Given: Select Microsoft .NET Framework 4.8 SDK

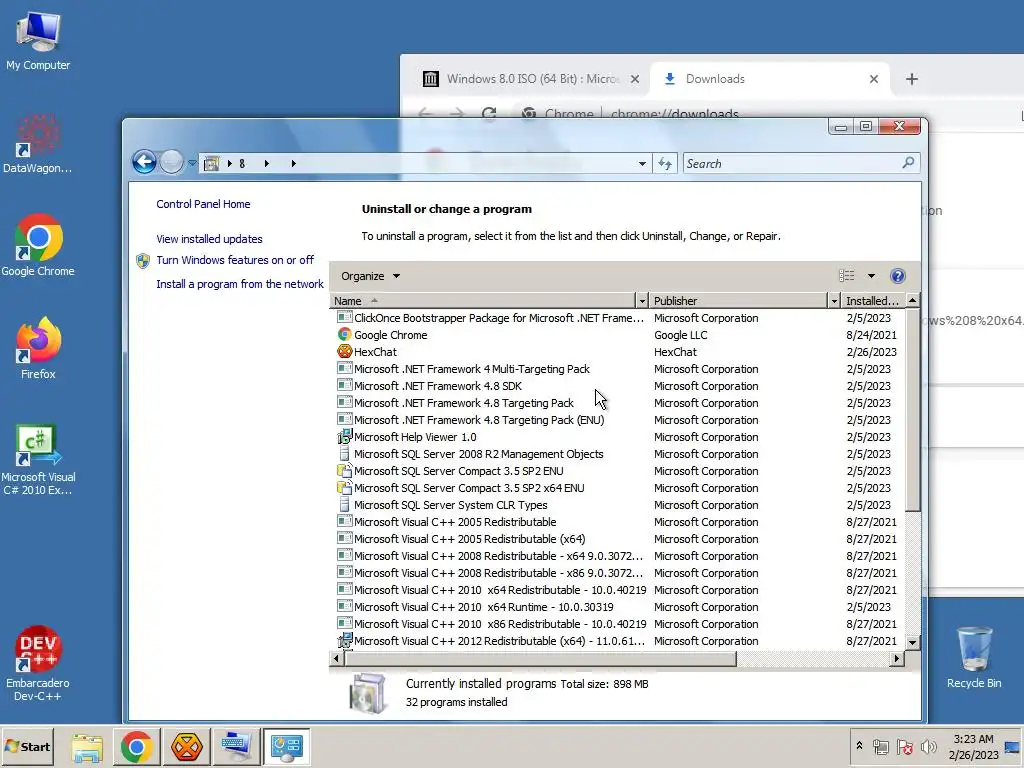Looking at the screenshot, I should click(x=618, y=386).
